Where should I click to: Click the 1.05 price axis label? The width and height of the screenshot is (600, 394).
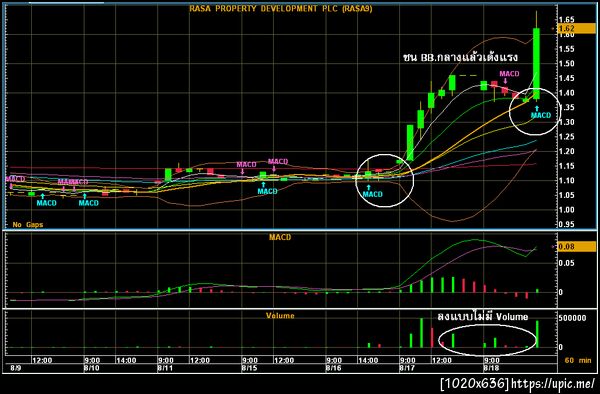click(567, 195)
